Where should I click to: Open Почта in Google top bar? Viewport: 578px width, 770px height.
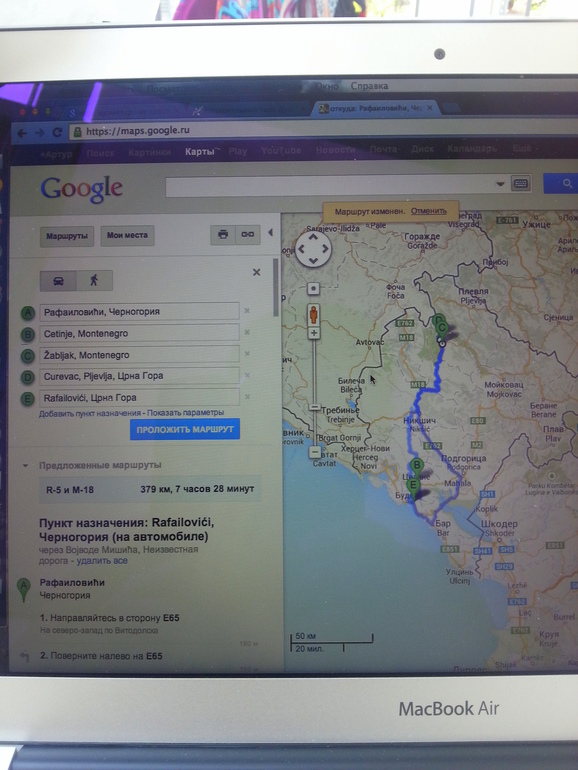click(x=383, y=149)
